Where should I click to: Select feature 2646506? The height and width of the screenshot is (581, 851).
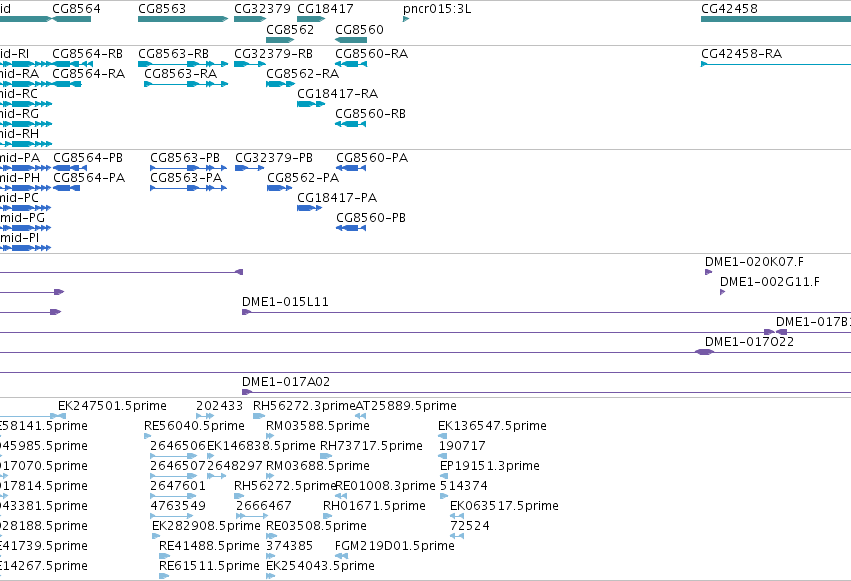[173, 456]
